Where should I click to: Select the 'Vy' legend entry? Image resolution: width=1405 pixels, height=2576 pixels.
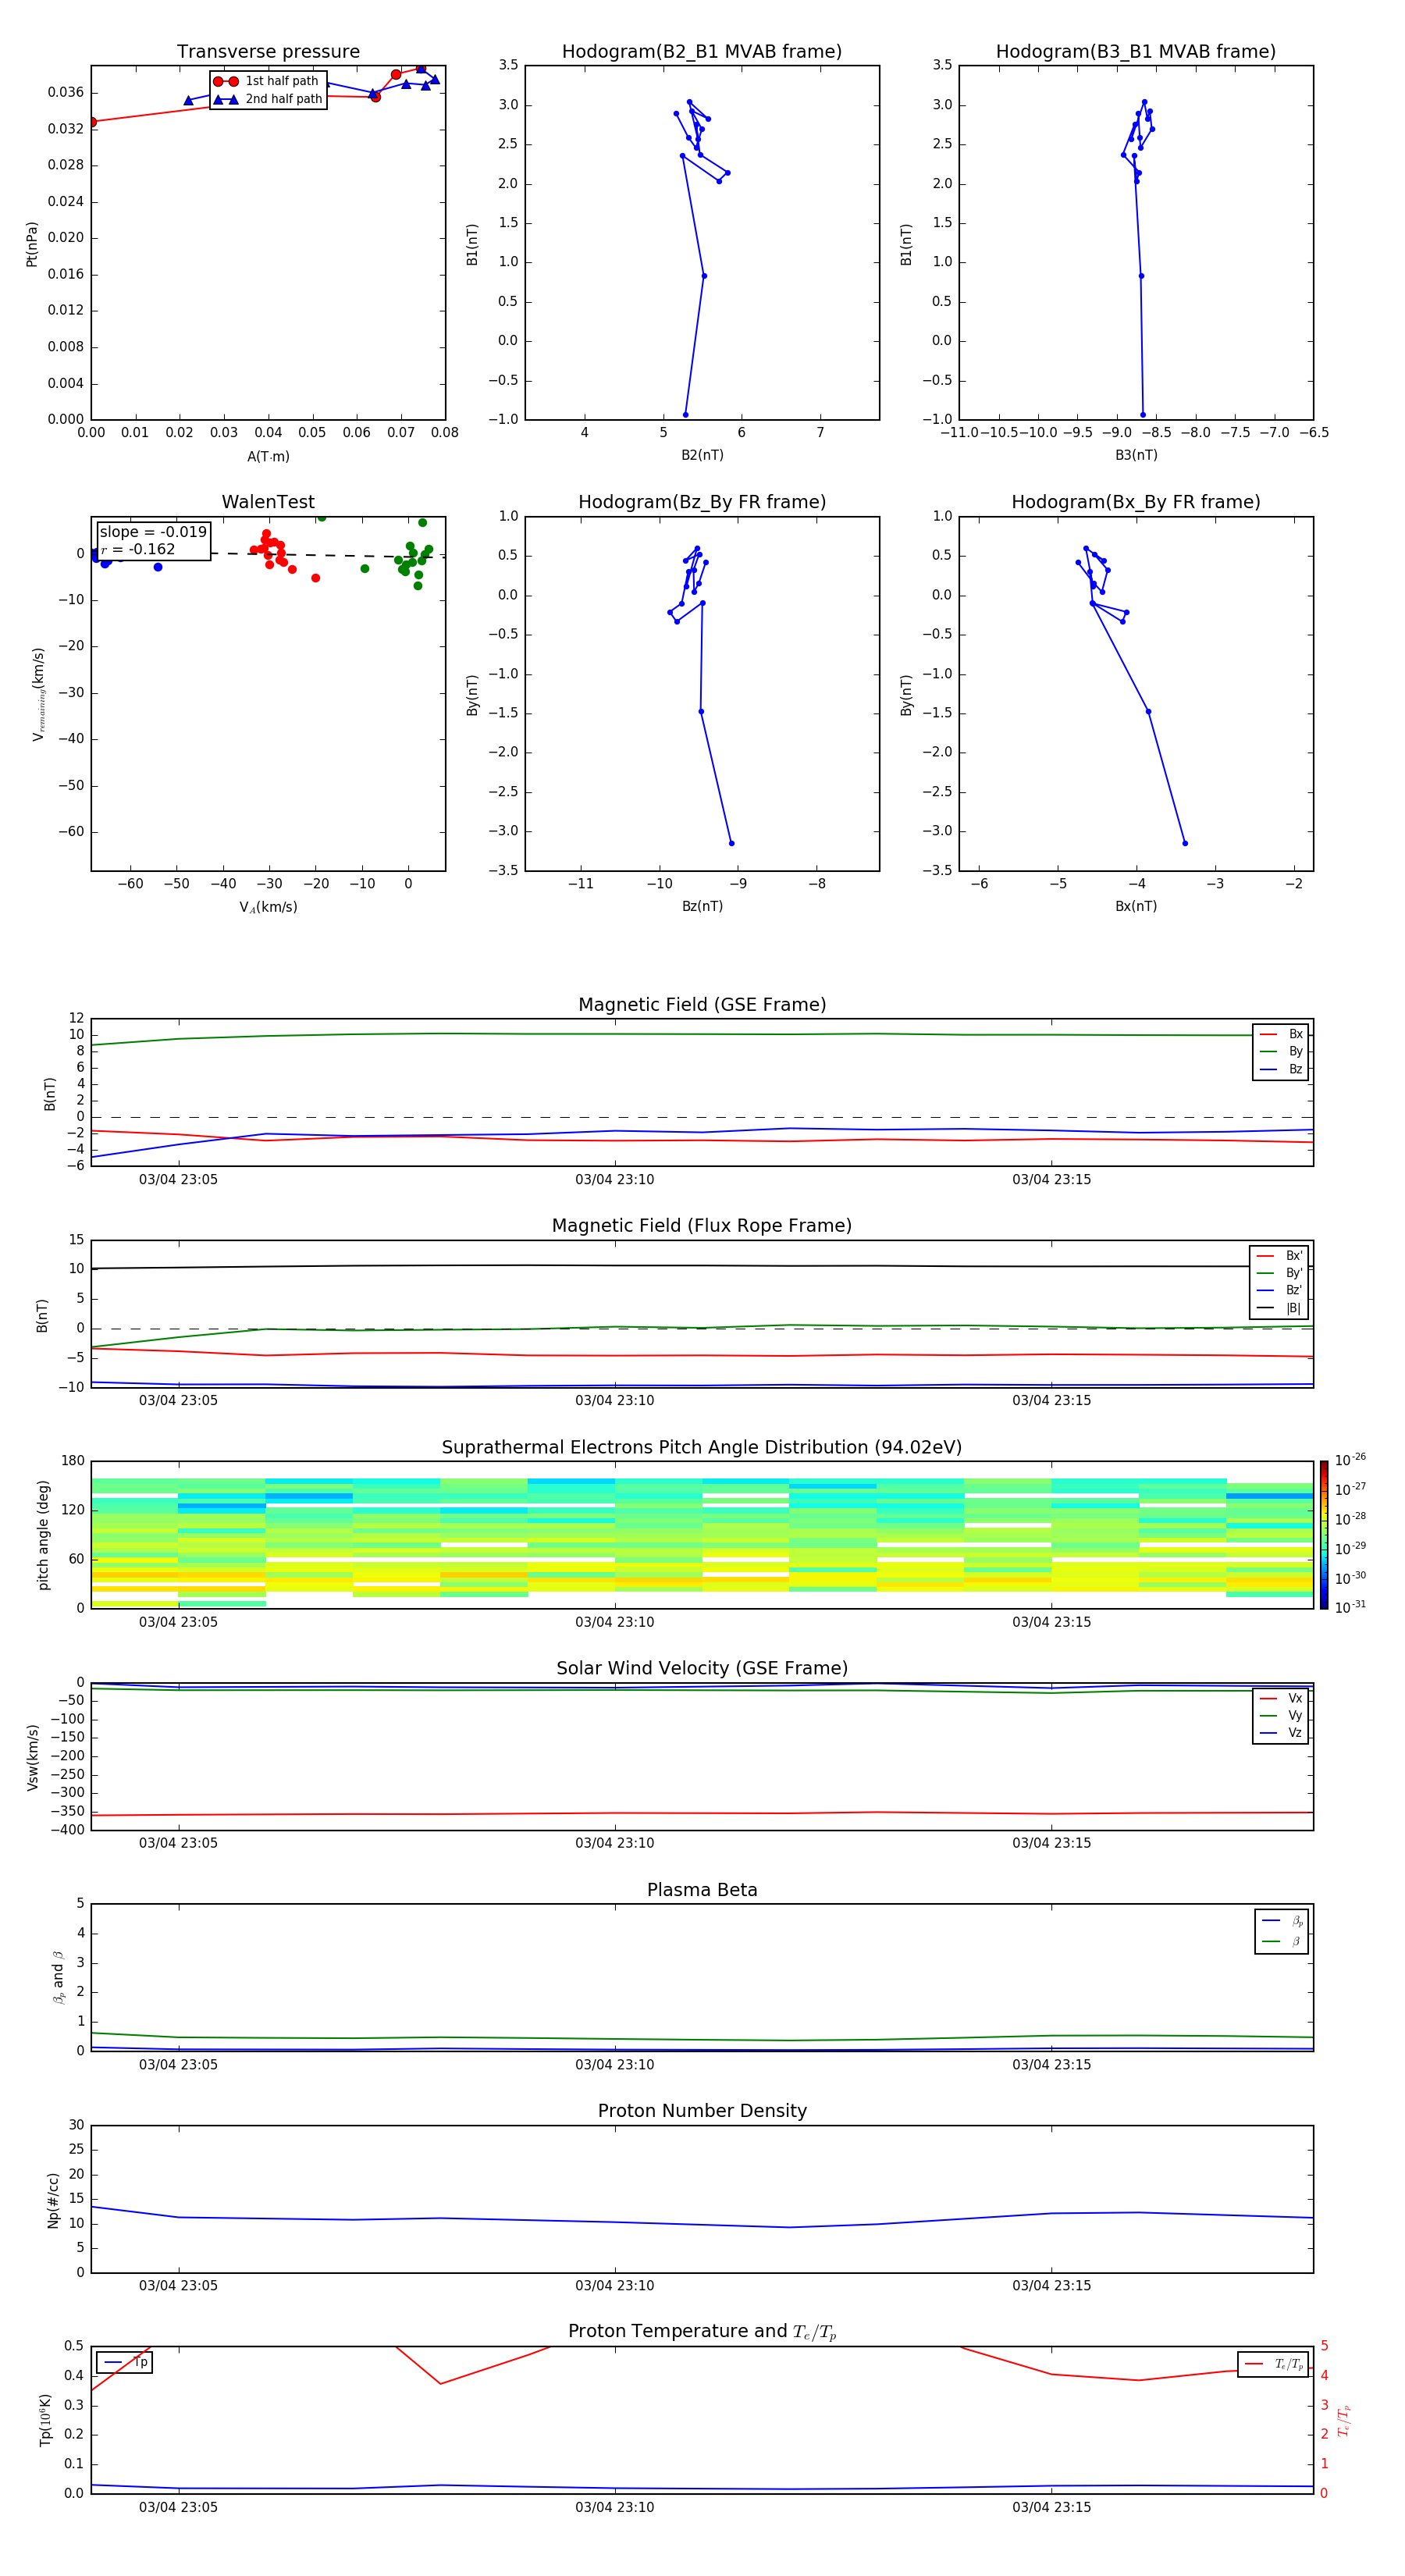tap(1281, 1715)
